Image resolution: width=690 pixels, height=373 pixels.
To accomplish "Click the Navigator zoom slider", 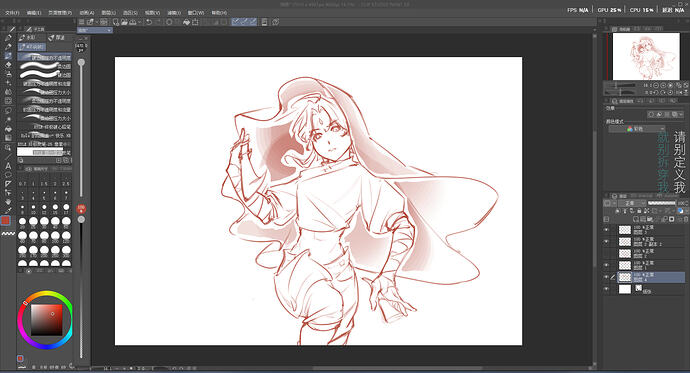I will coord(620,85).
